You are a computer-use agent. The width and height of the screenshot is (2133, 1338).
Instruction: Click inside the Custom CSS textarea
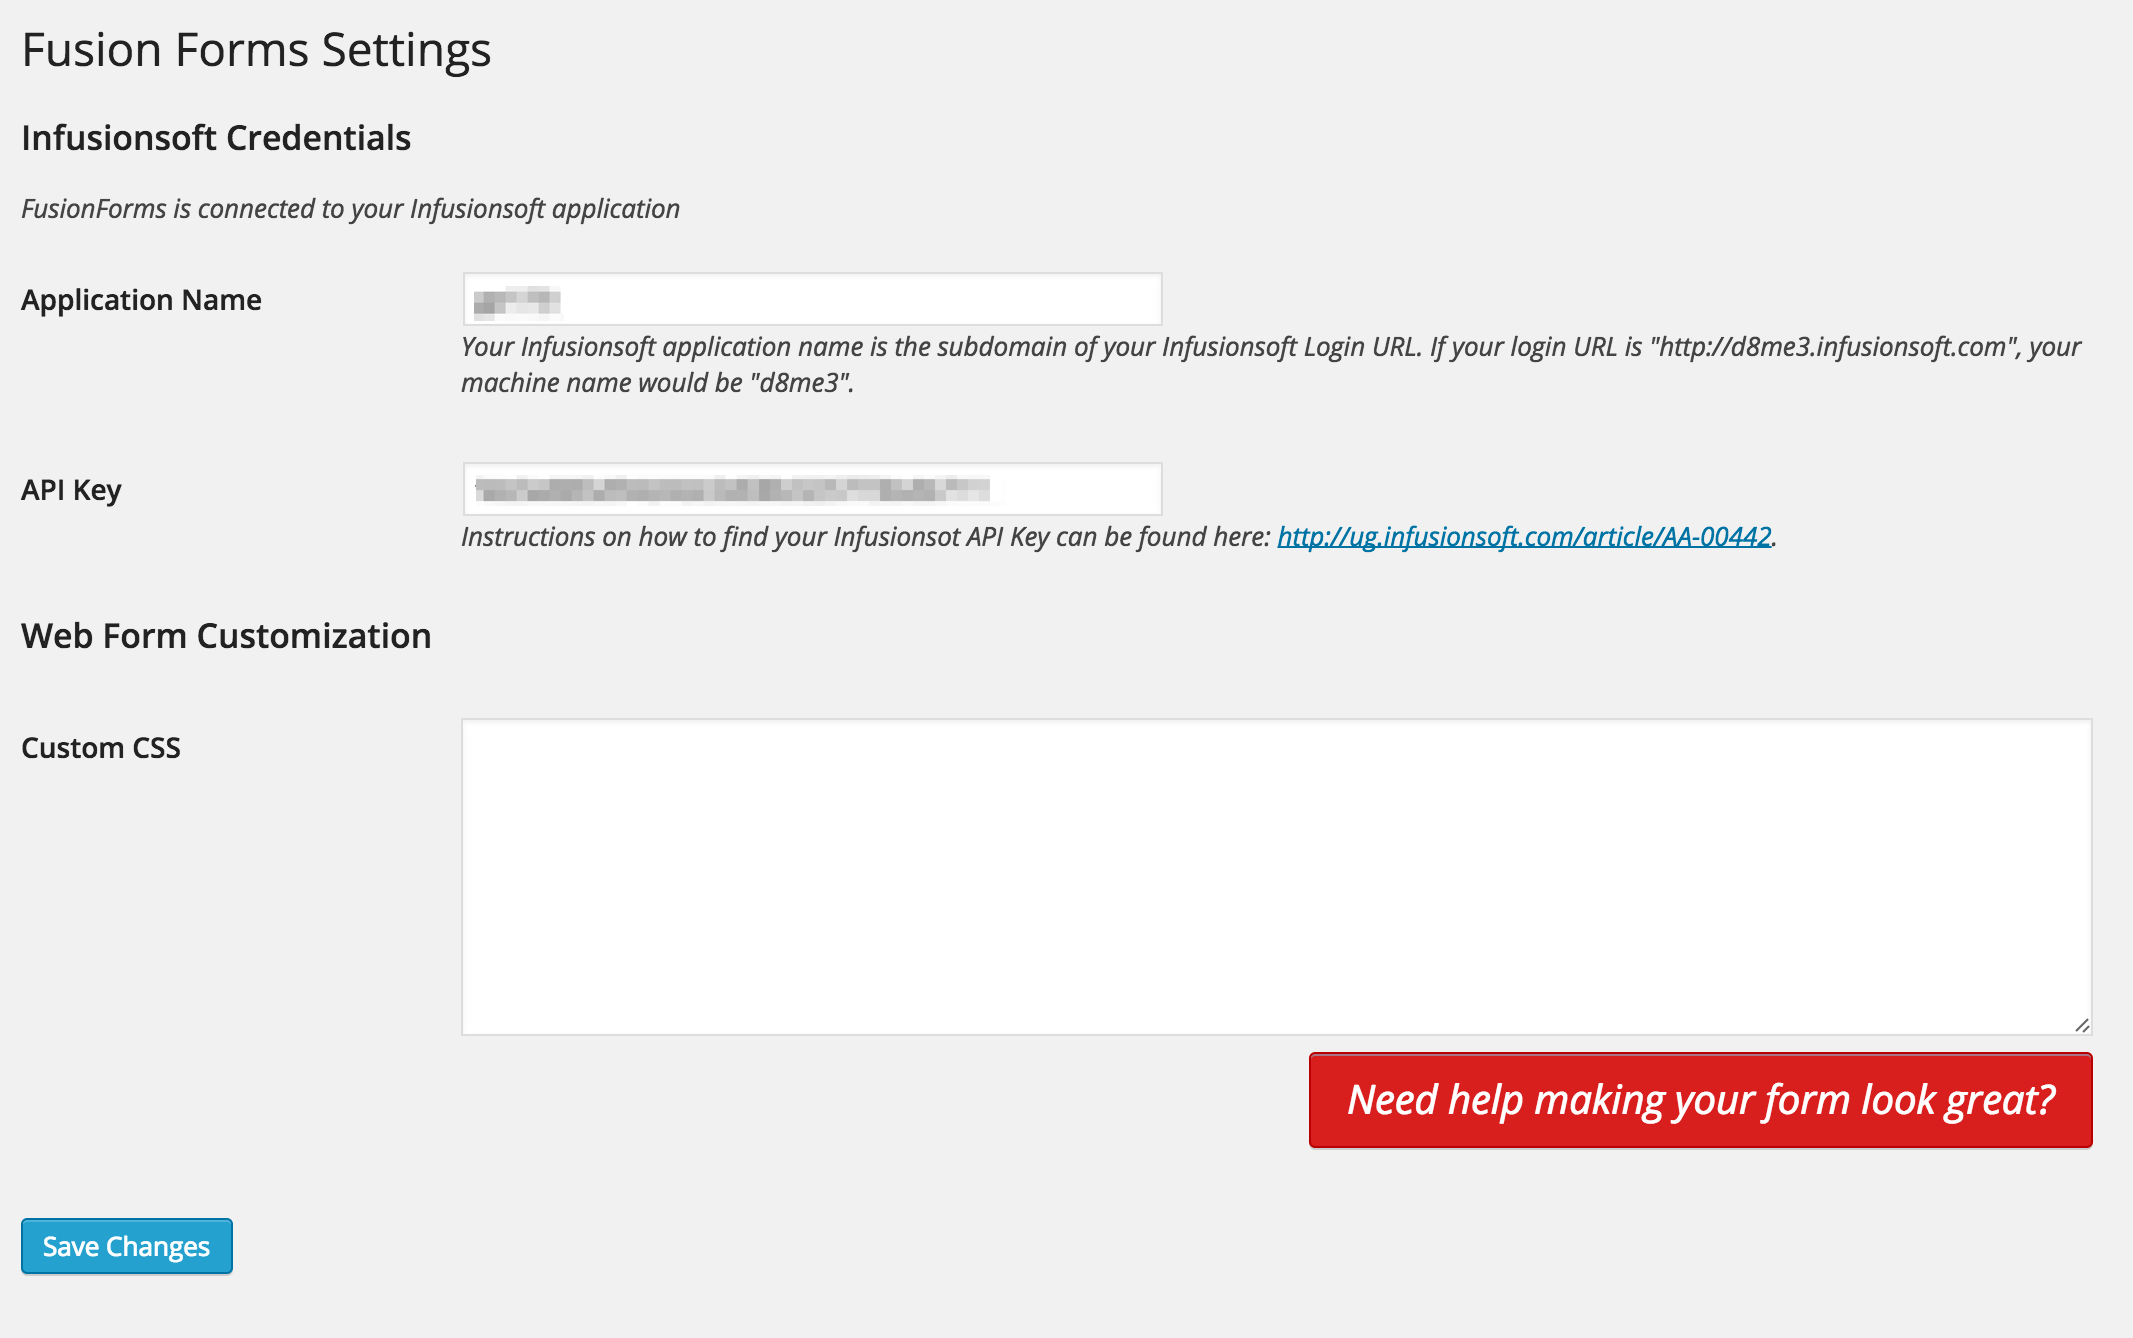click(x=1276, y=877)
